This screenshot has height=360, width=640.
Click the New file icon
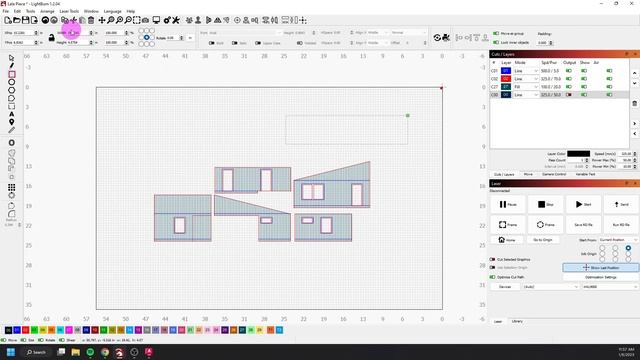(x=8, y=20)
